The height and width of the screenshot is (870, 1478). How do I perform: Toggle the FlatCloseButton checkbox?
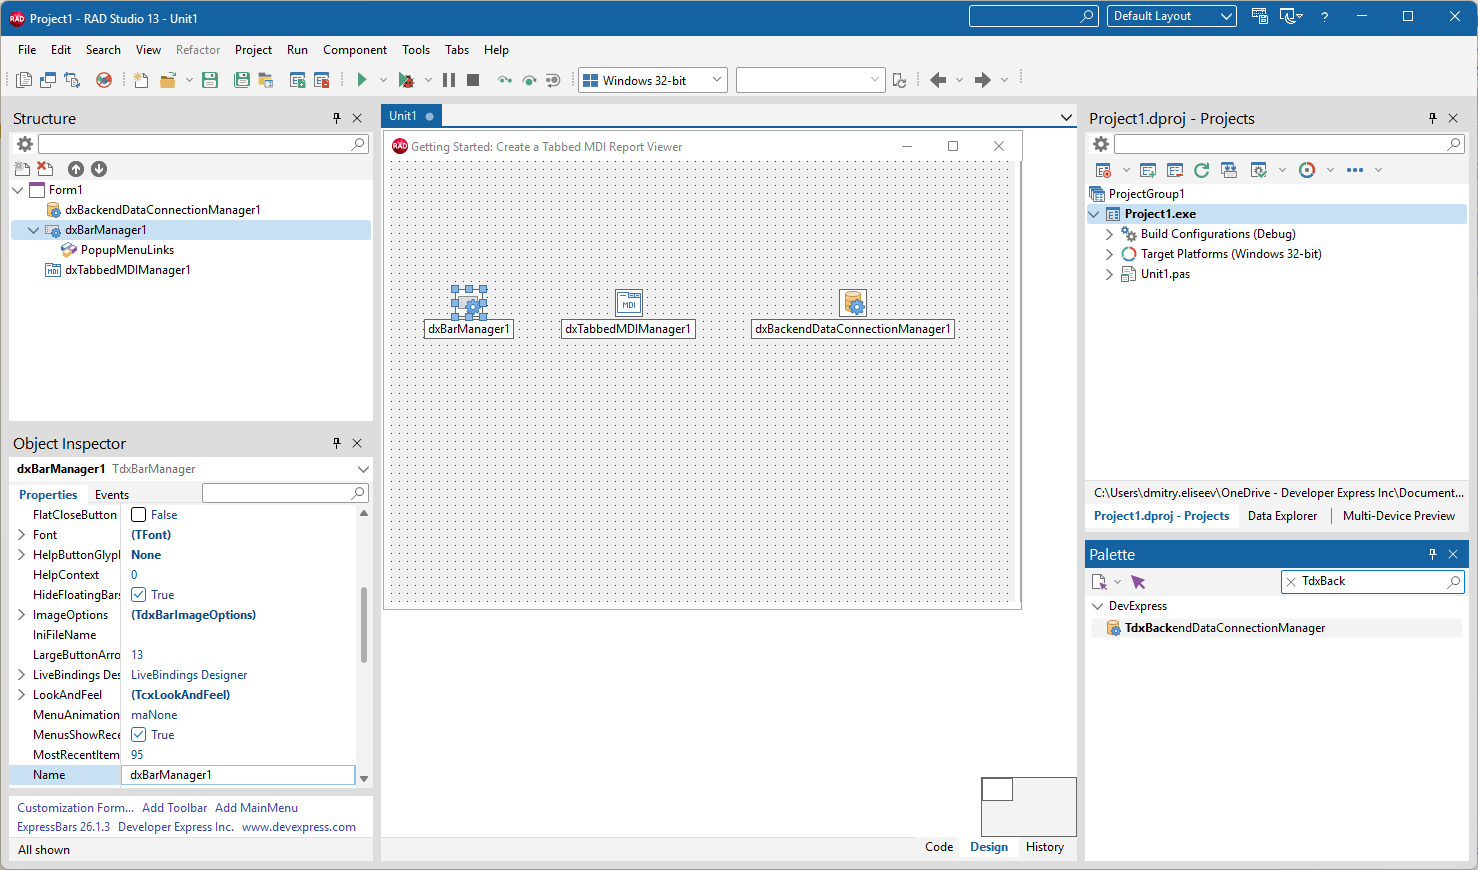139,515
